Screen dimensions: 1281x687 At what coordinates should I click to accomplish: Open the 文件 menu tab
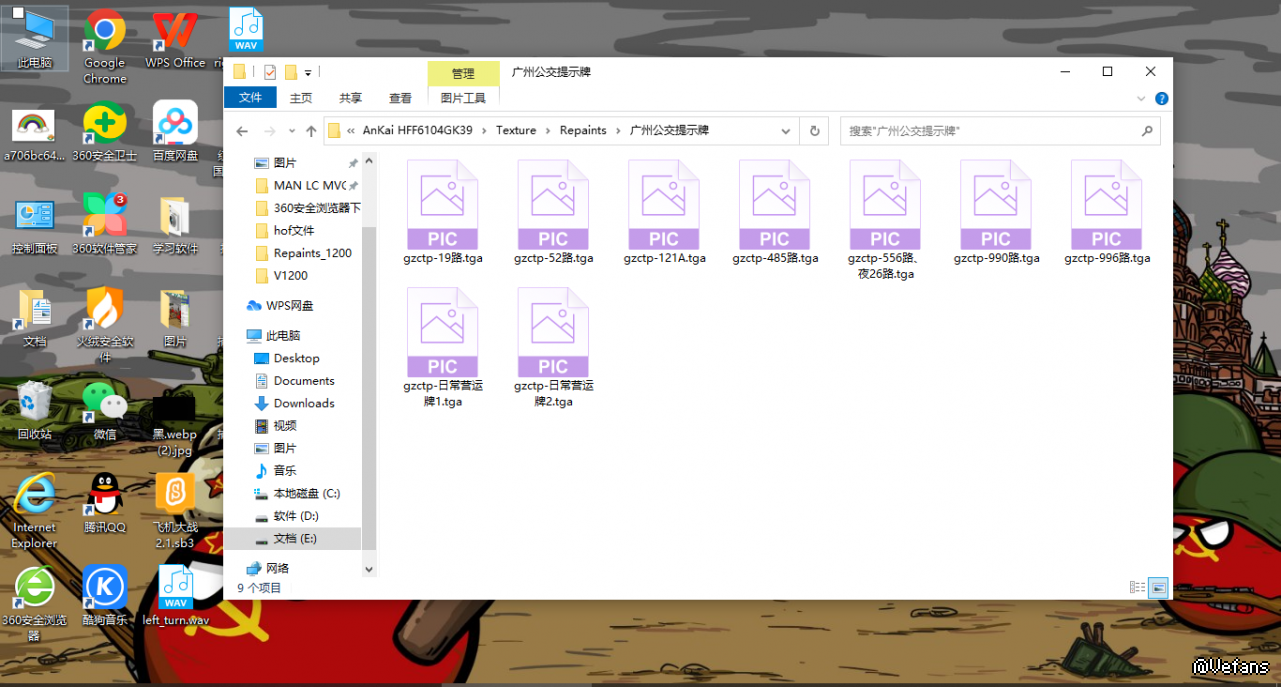tap(250, 98)
